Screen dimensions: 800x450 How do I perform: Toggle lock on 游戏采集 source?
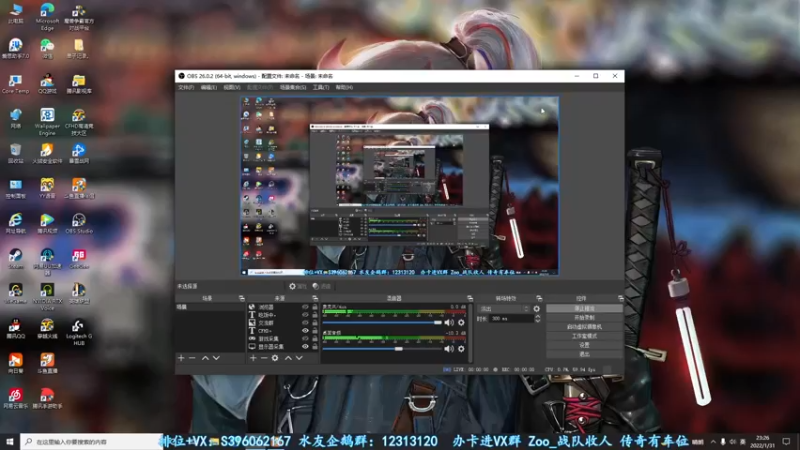pos(315,339)
